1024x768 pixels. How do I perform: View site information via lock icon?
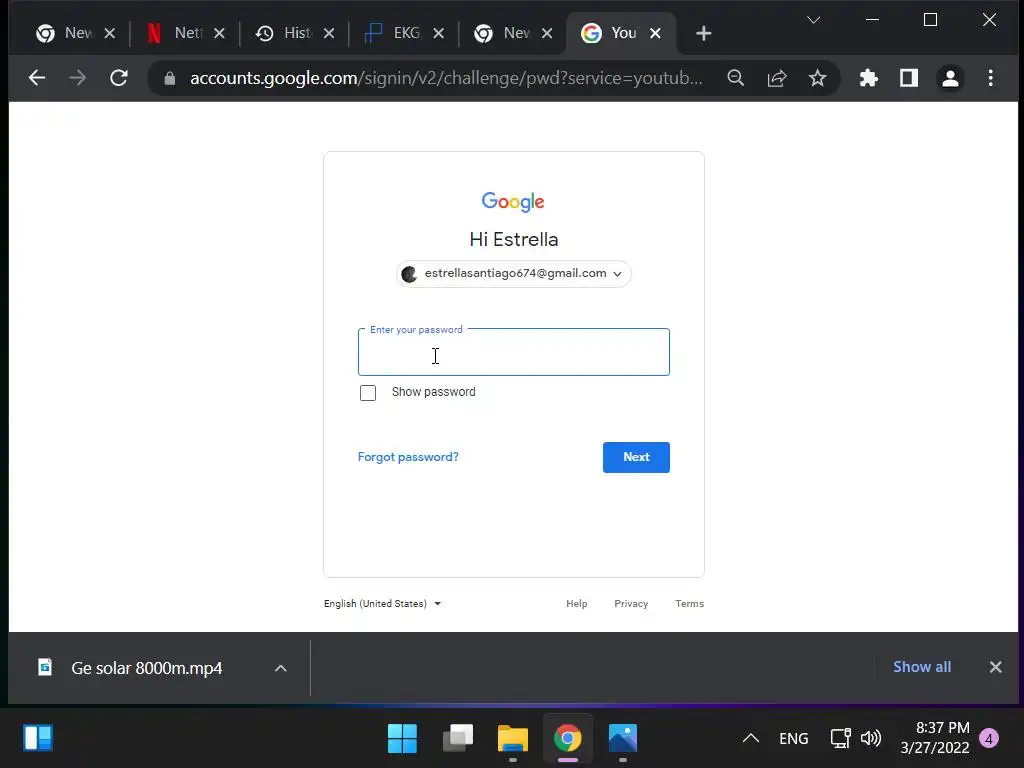point(170,78)
